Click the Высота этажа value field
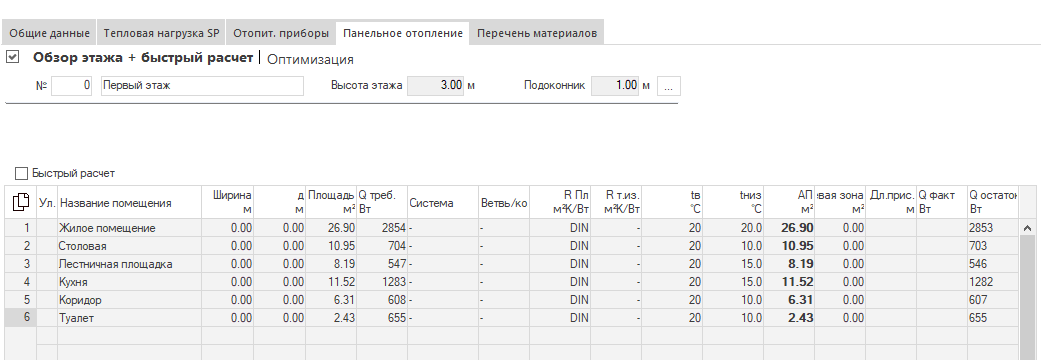Viewport: 1041px width, 360px height. click(436, 86)
